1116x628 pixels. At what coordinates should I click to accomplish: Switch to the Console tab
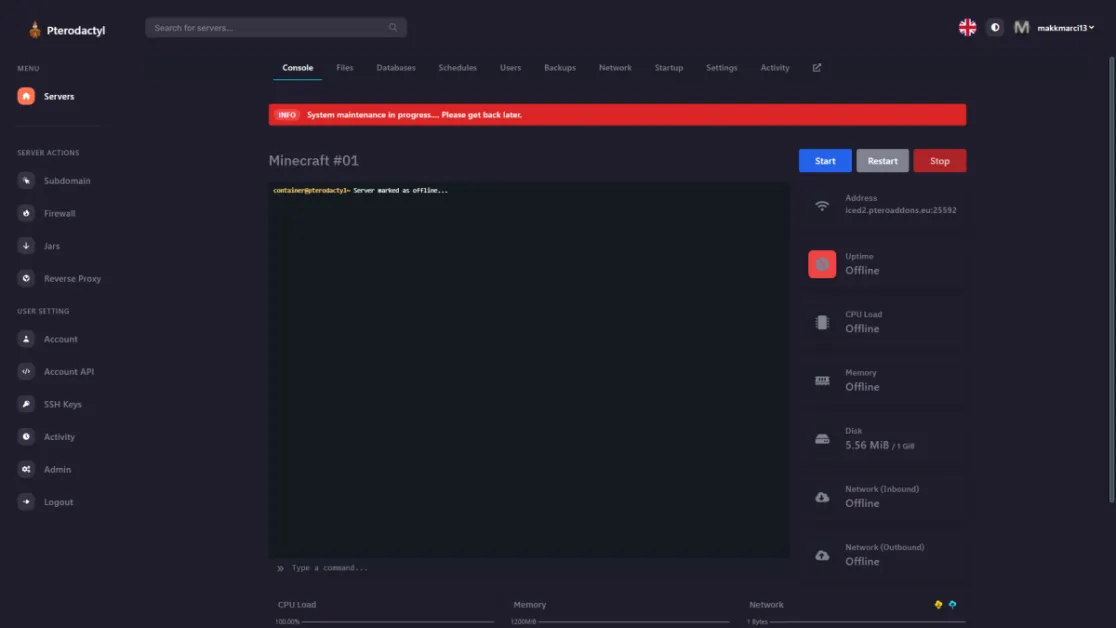tap(298, 68)
